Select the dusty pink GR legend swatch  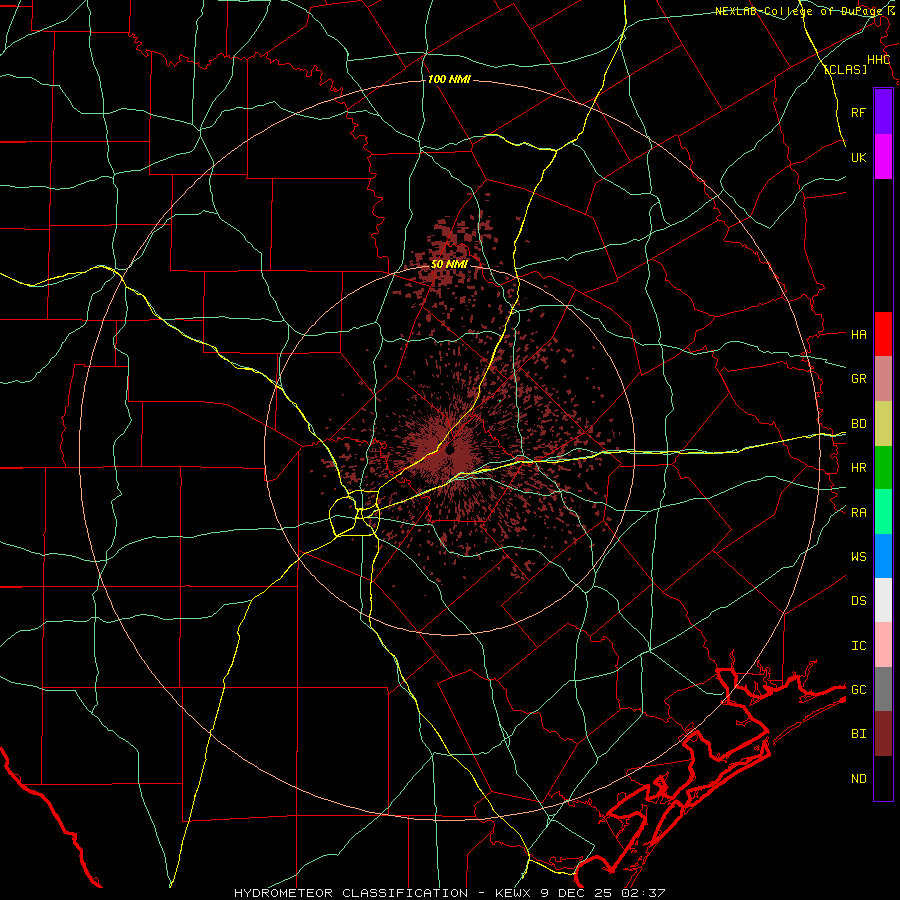[883, 379]
